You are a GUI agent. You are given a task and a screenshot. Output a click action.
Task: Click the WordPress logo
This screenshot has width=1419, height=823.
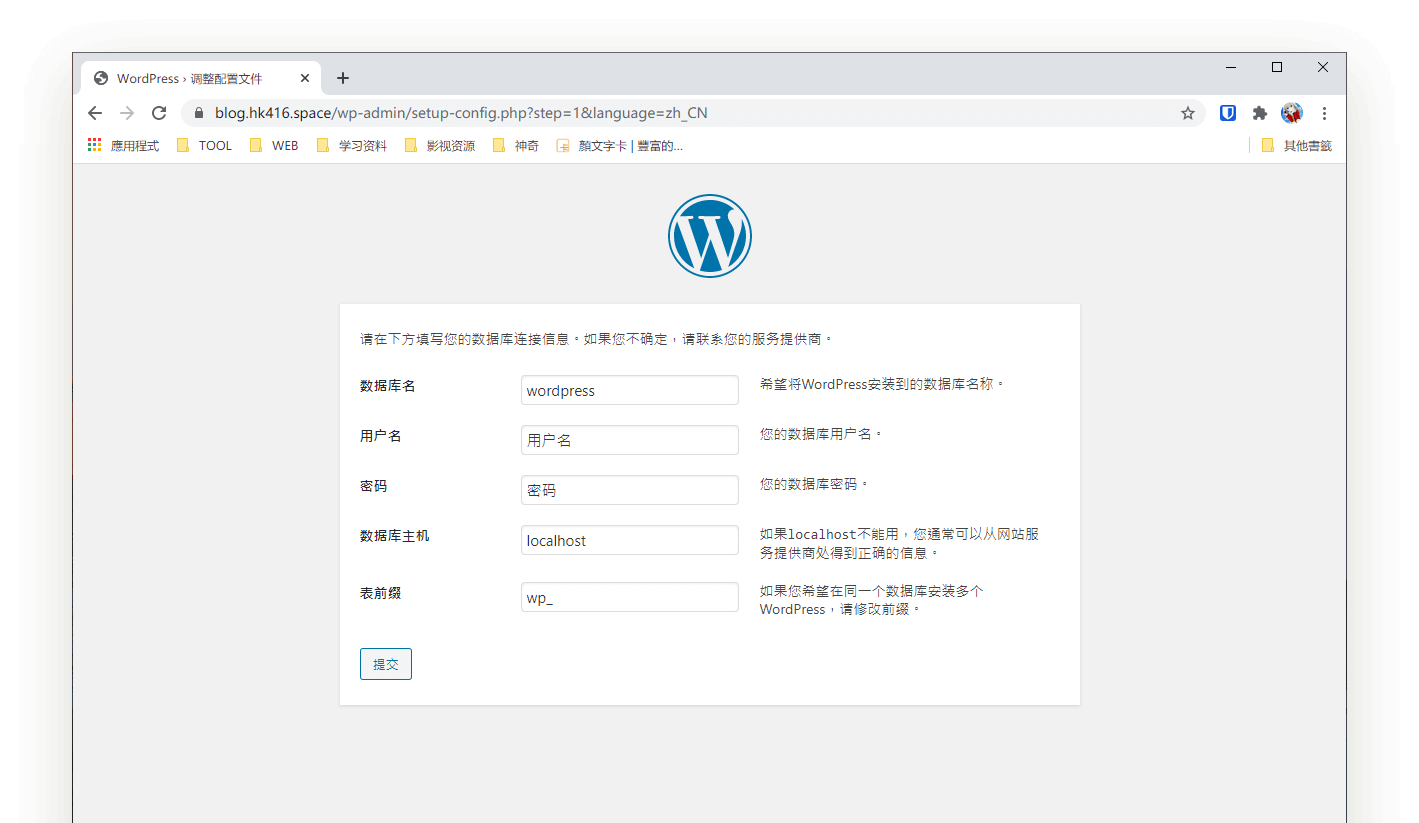tap(710, 236)
